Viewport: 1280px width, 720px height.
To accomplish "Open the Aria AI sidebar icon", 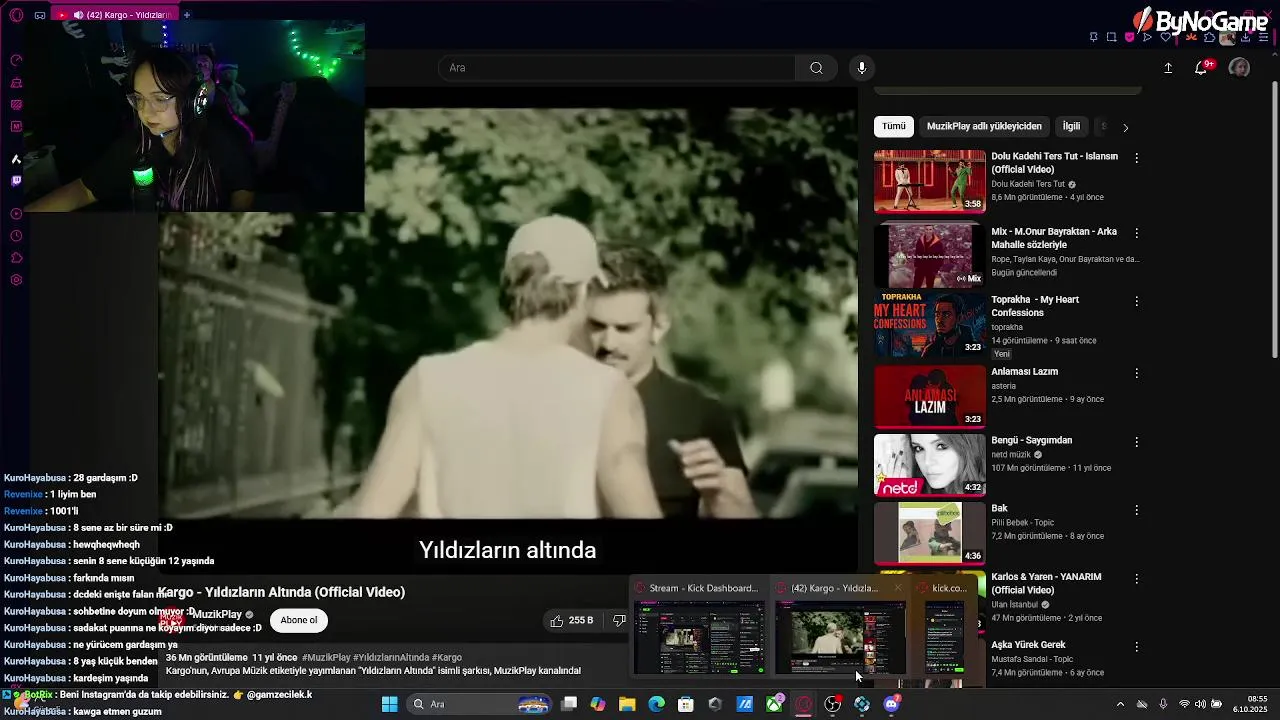I will pos(16,159).
